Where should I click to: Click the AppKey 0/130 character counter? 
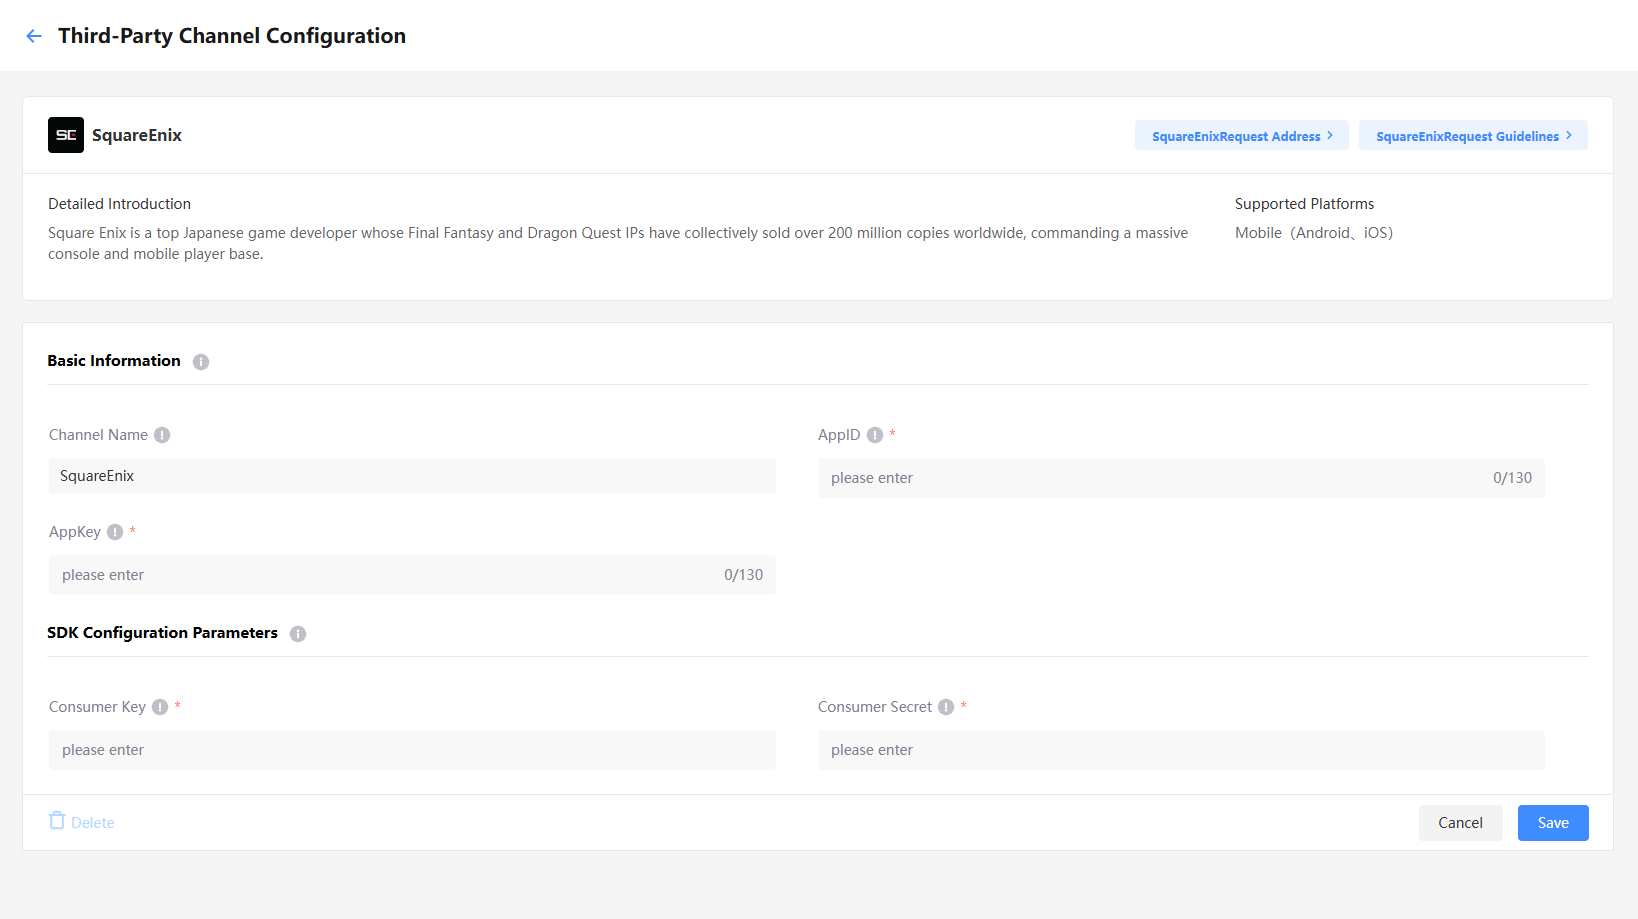click(743, 575)
